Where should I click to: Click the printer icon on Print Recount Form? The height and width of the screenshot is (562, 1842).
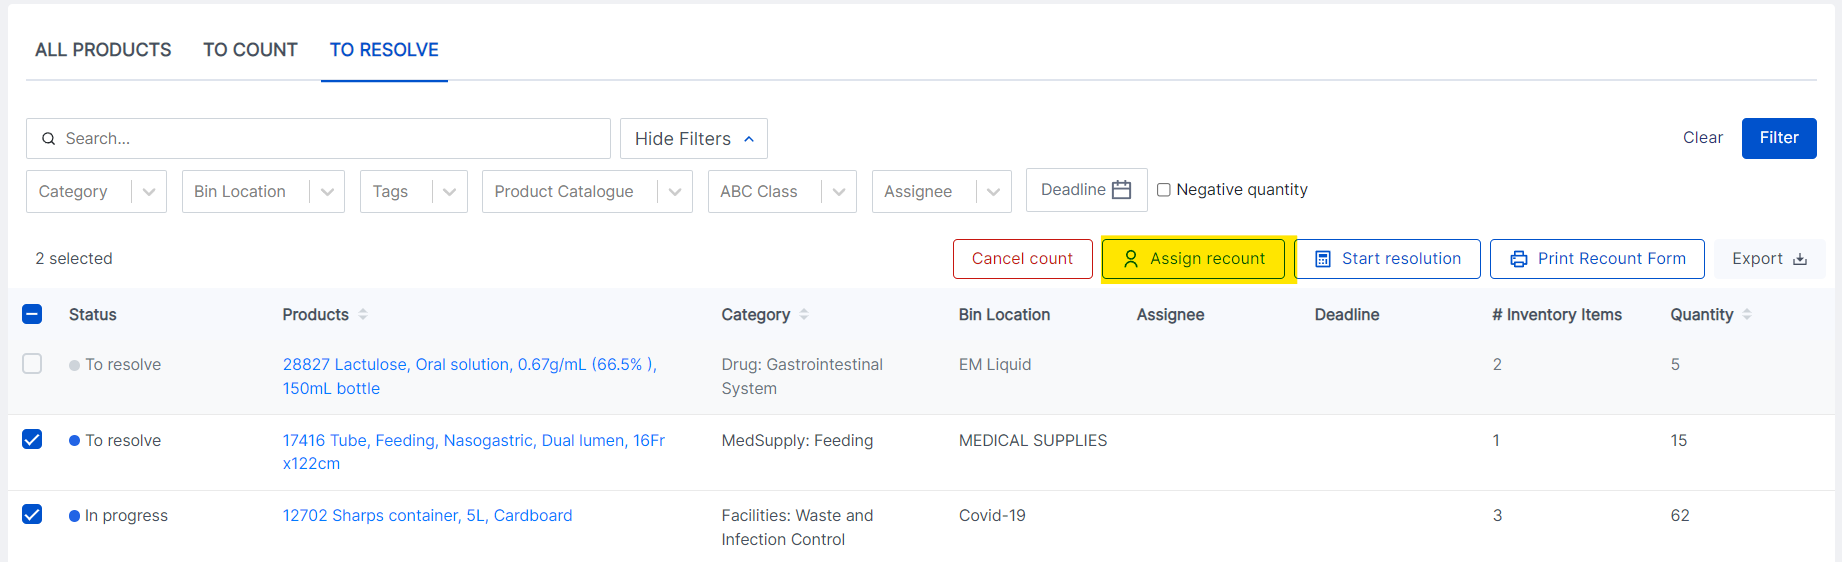(1519, 259)
